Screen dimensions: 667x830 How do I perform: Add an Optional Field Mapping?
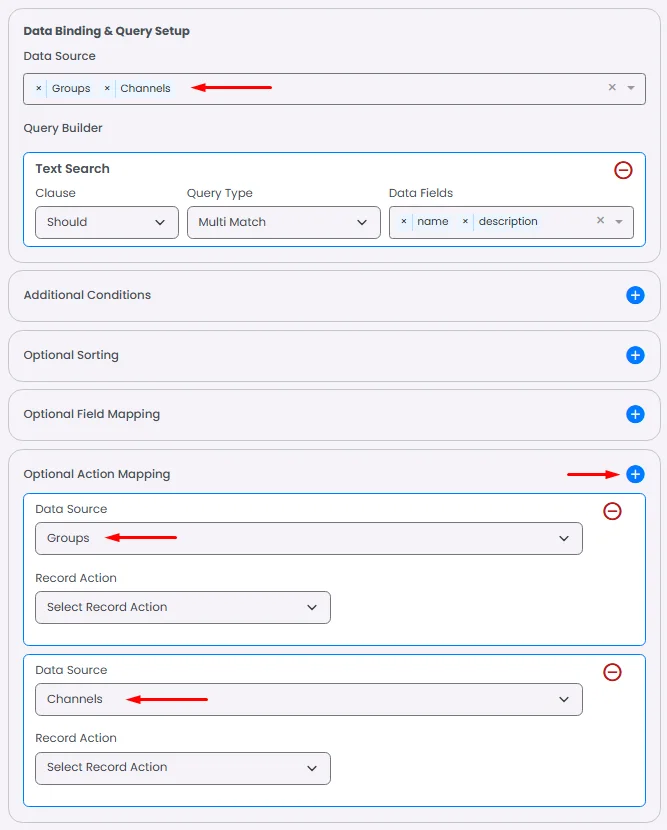[x=635, y=414]
